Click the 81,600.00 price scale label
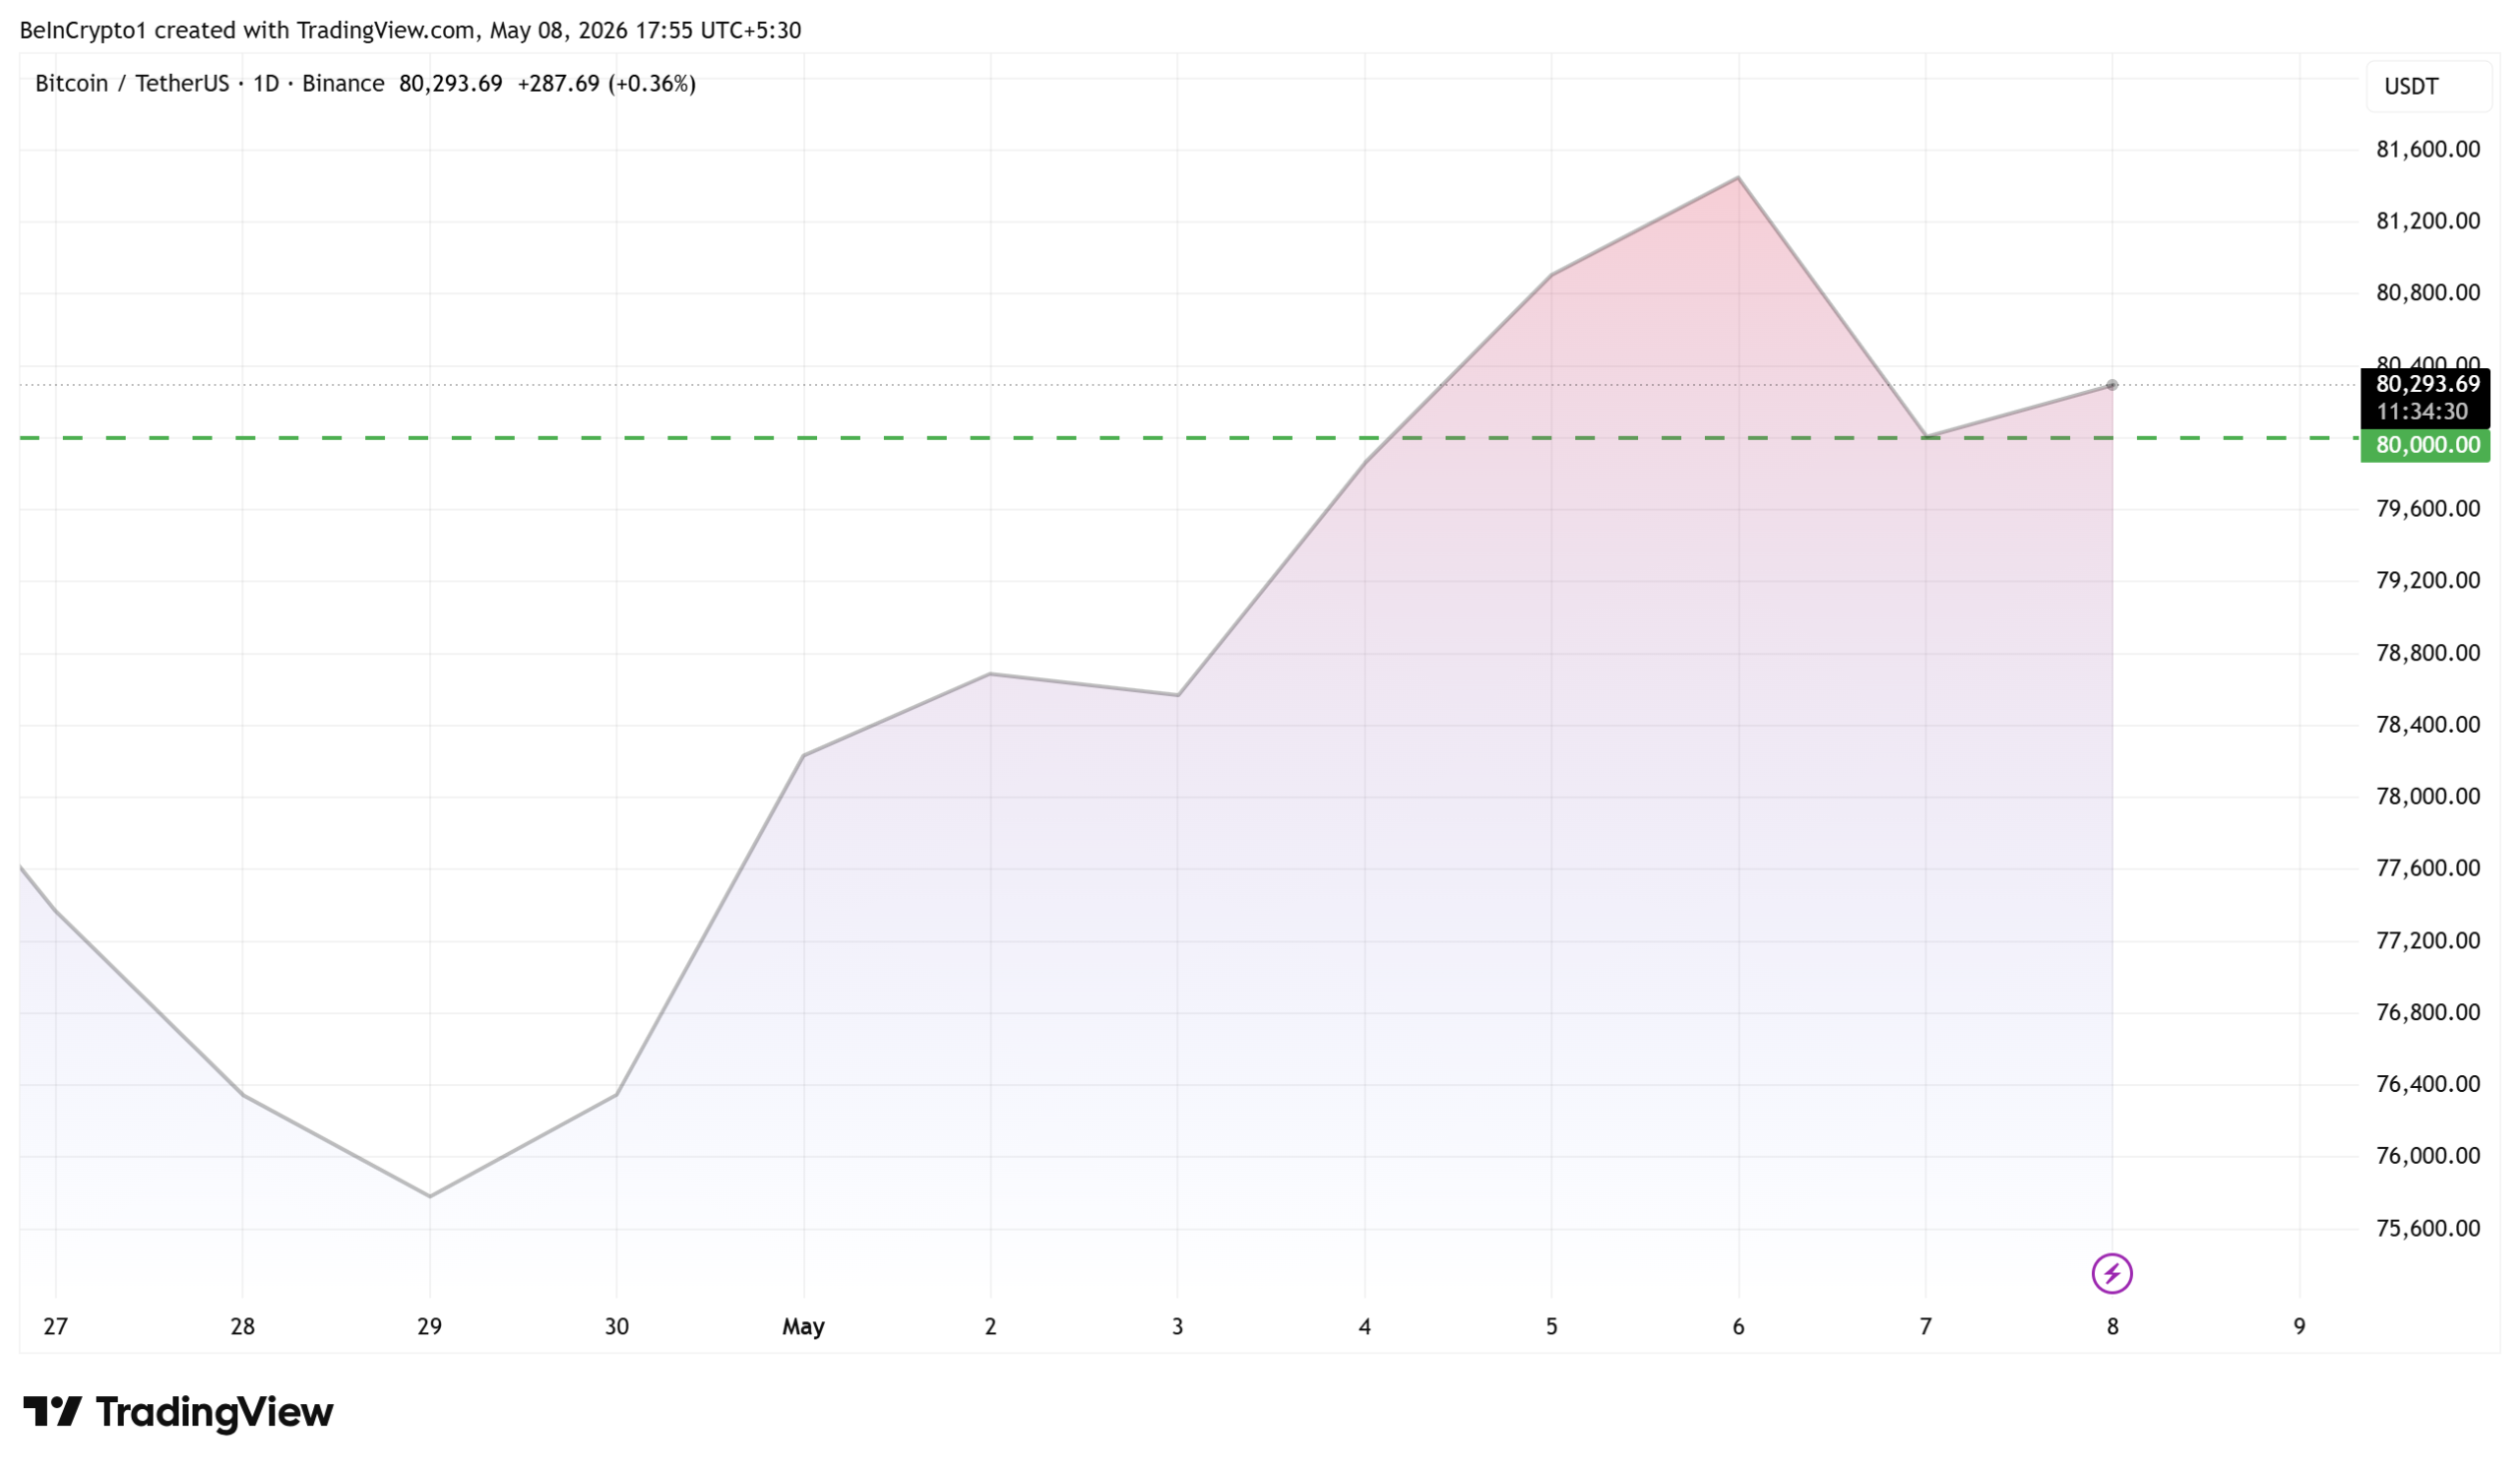Viewport: 2520px width, 1471px height. (x=2427, y=150)
